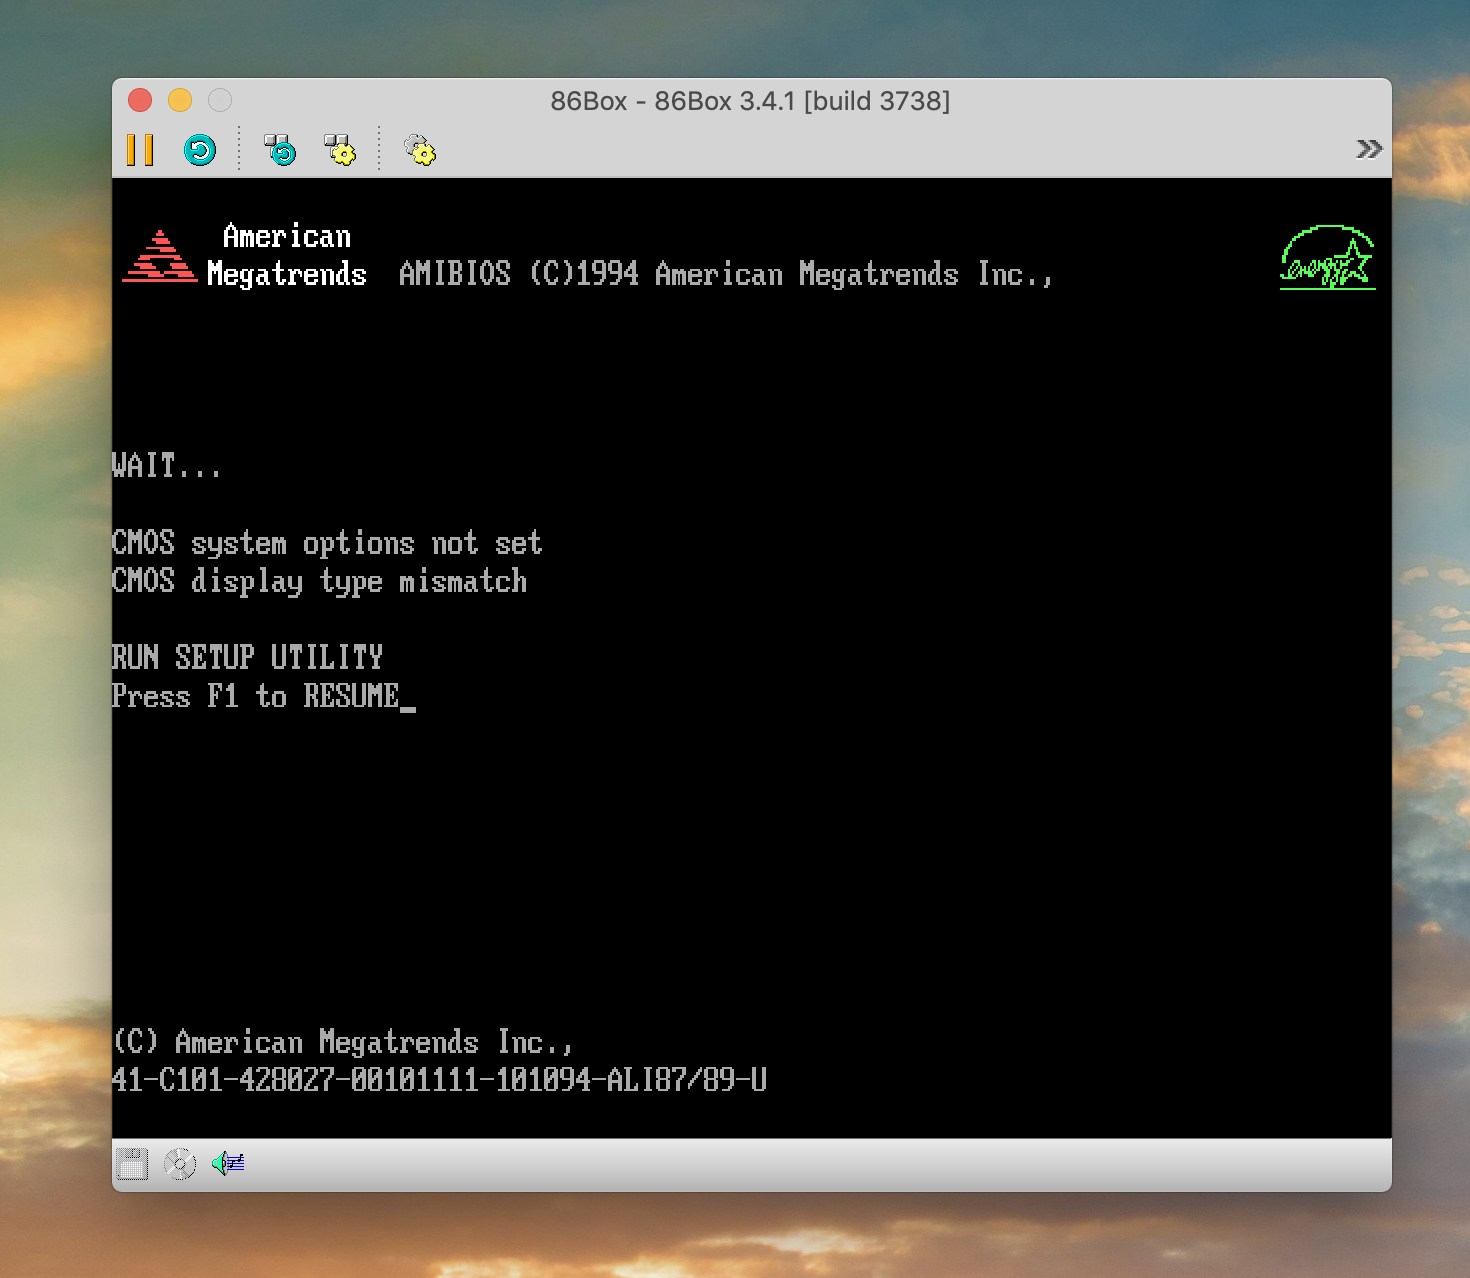Image resolution: width=1470 pixels, height=1278 pixels.
Task: Click the Energy Star logo
Action: [1327, 257]
